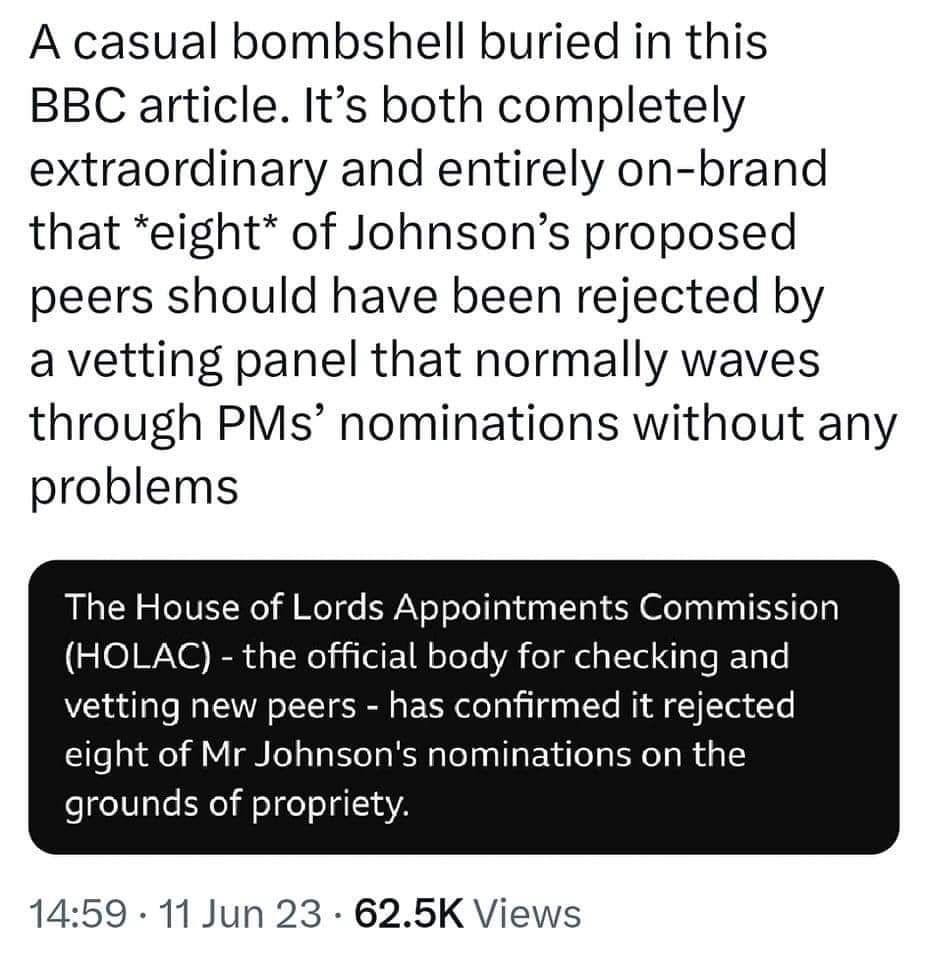Open the 62.5K Views count
This screenshot has width=928, height=960.
[468, 914]
